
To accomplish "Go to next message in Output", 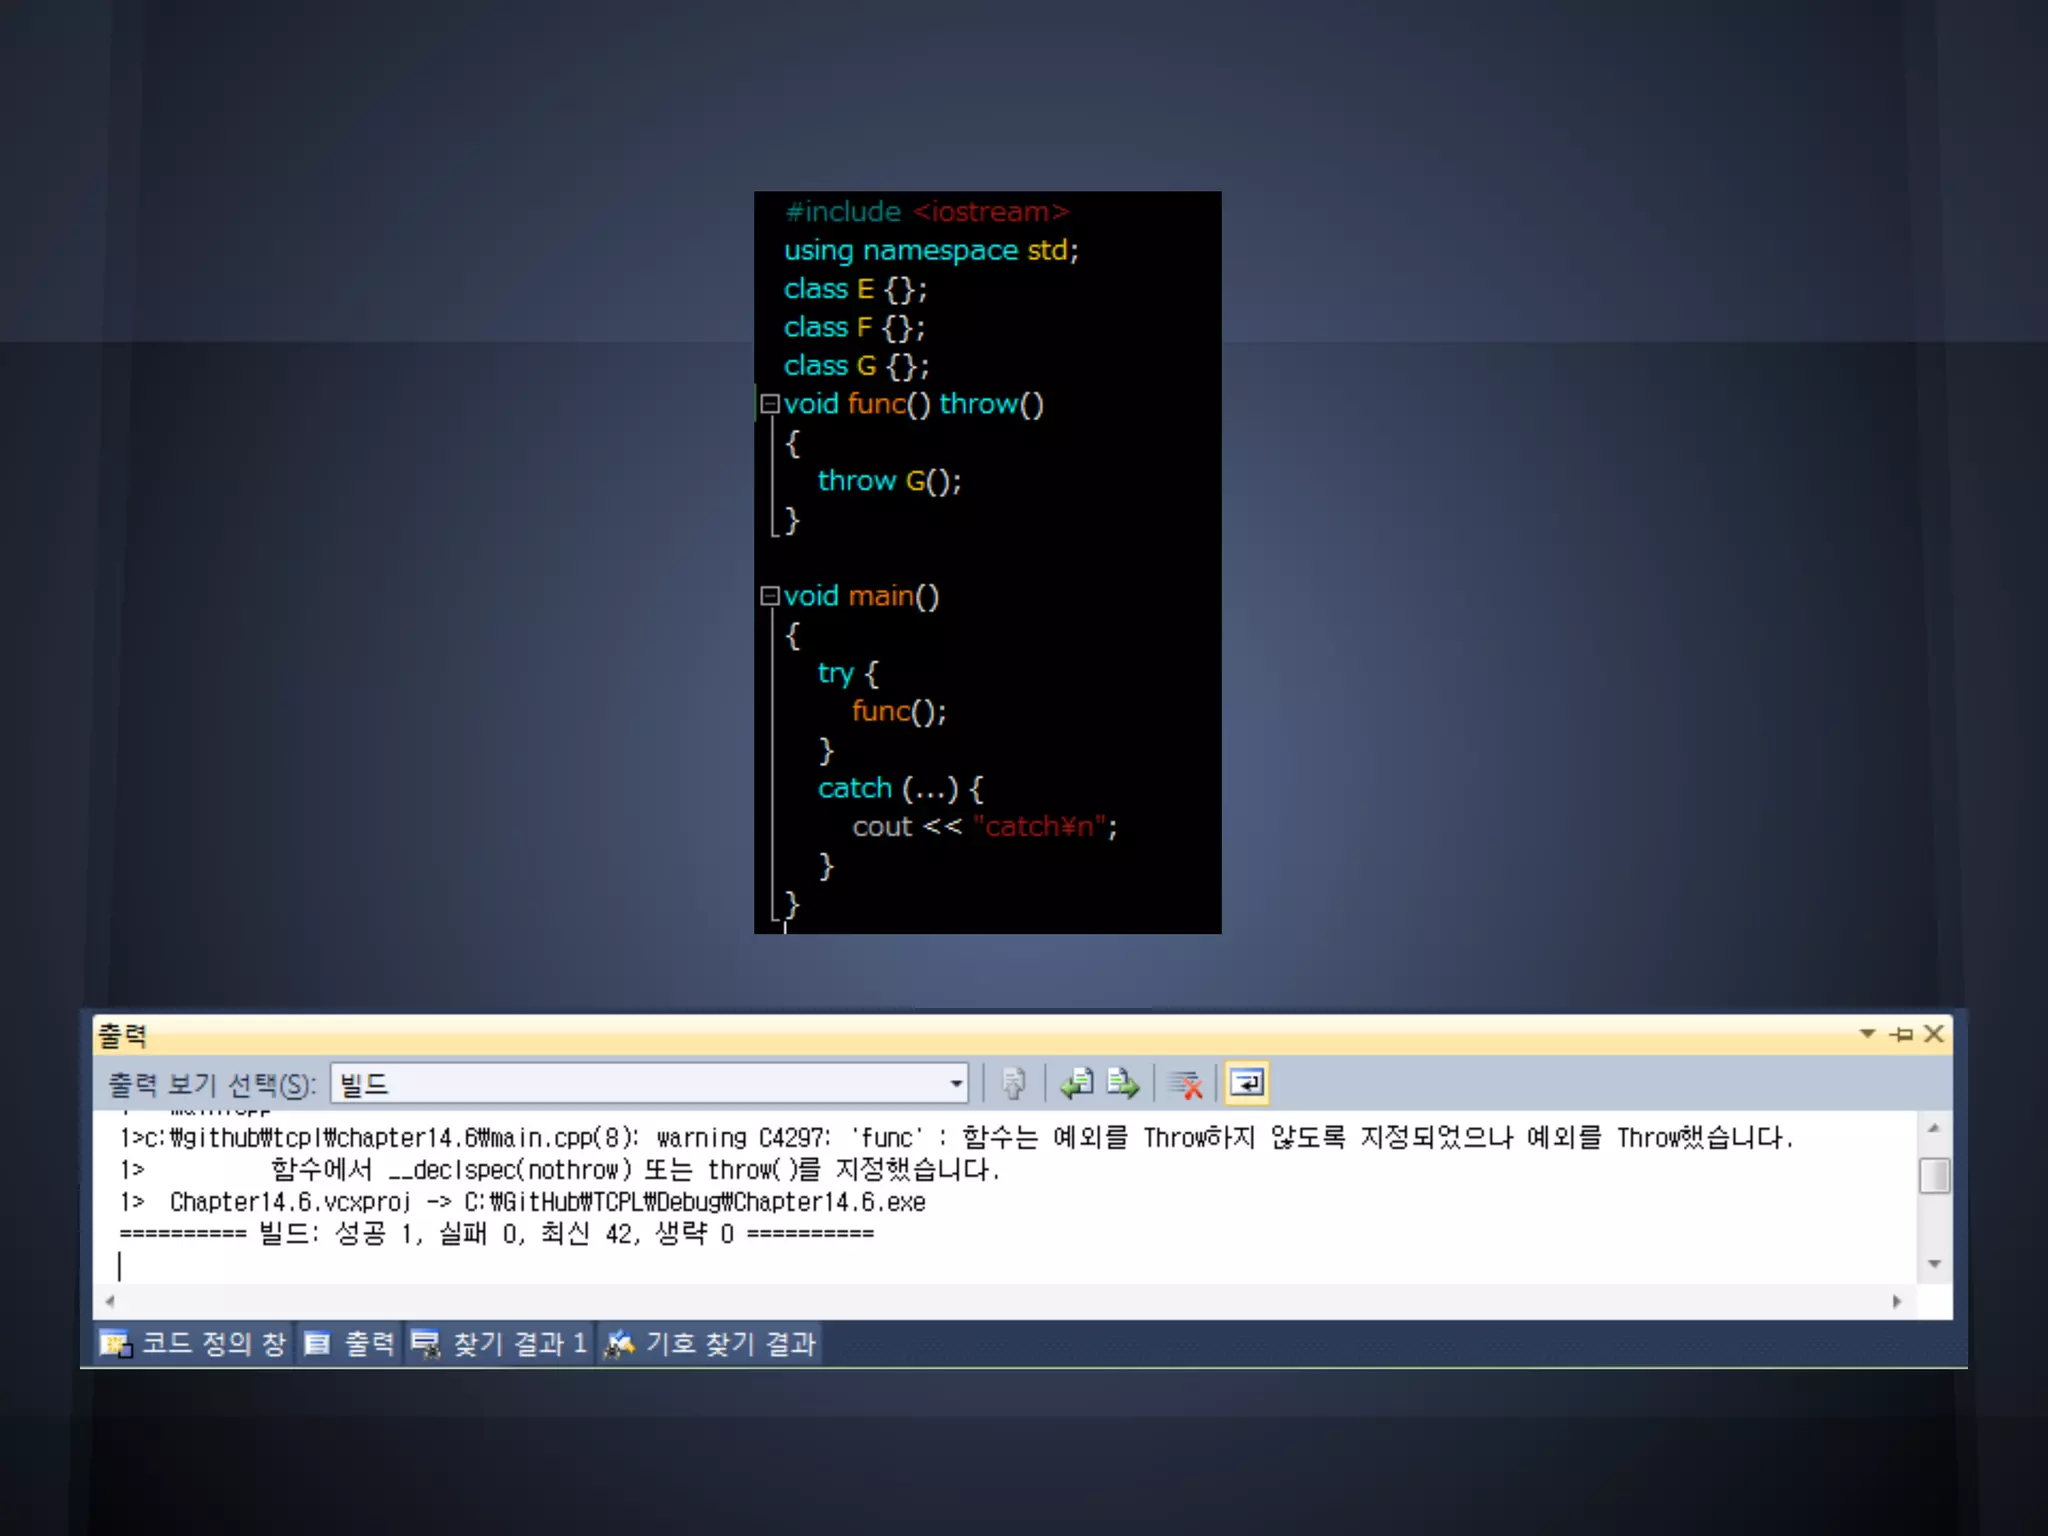I will pyautogui.click(x=1123, y=1084).
